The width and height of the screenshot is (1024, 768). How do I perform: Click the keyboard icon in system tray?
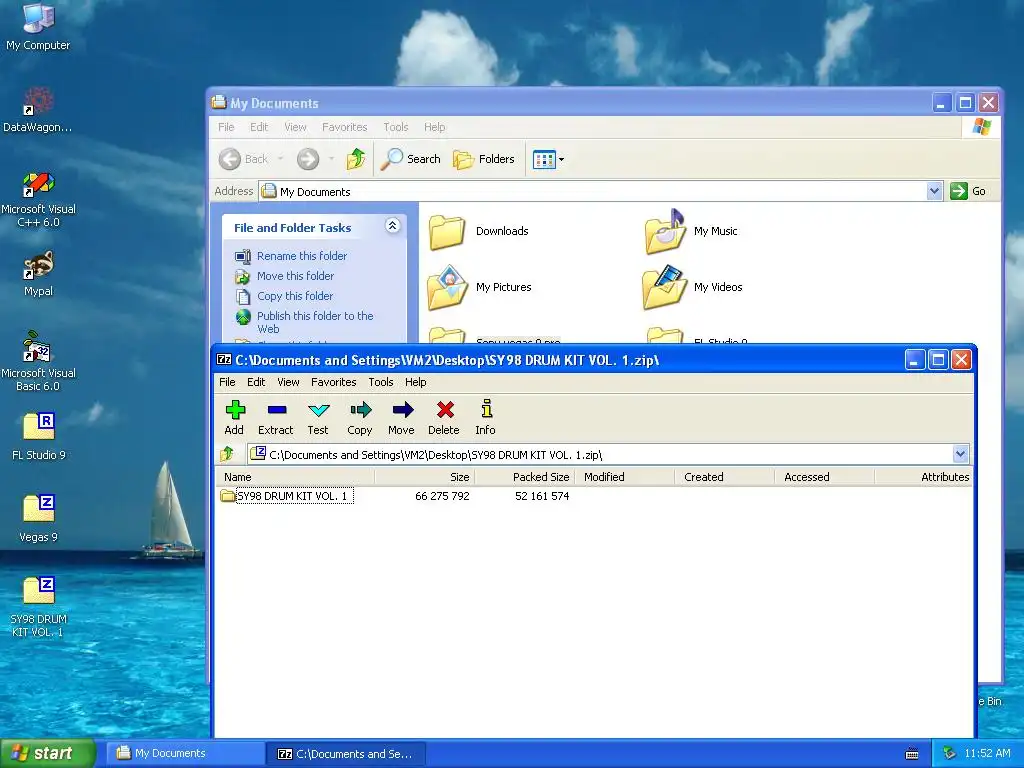(912, 754)
